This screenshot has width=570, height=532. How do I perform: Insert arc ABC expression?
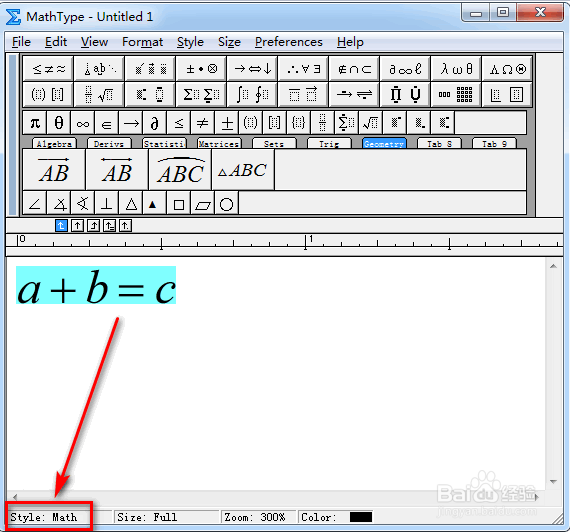180,169
